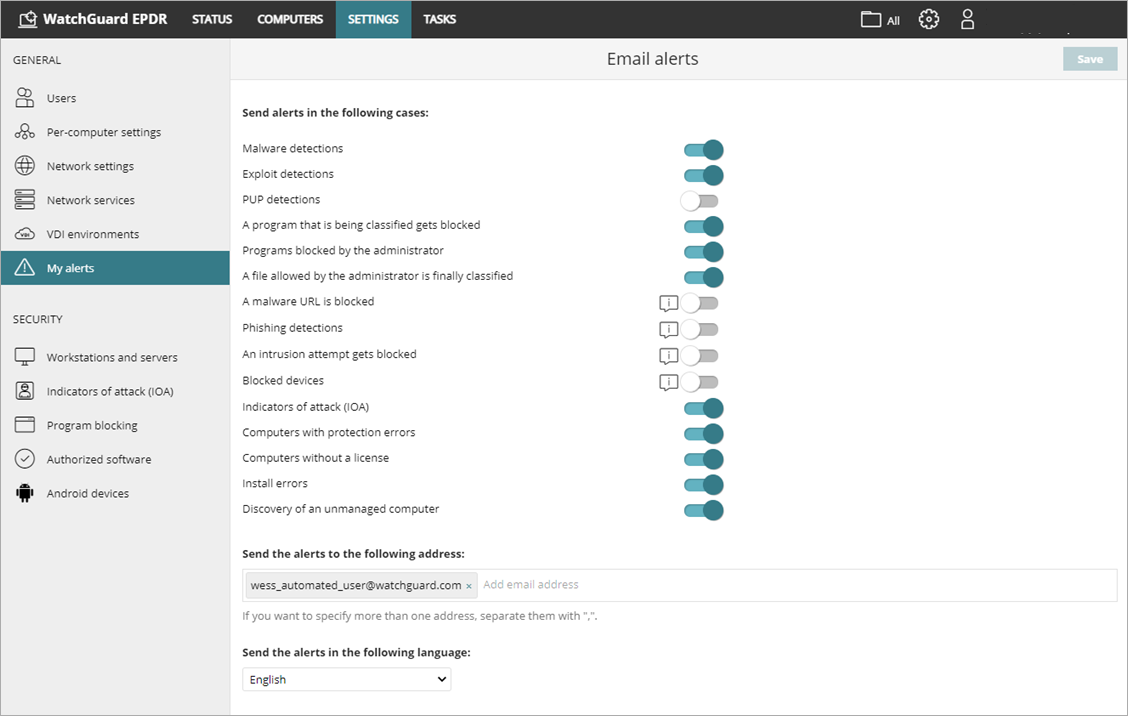
Task: Open Authorized software settings
Action: click(x=97, y=458)
